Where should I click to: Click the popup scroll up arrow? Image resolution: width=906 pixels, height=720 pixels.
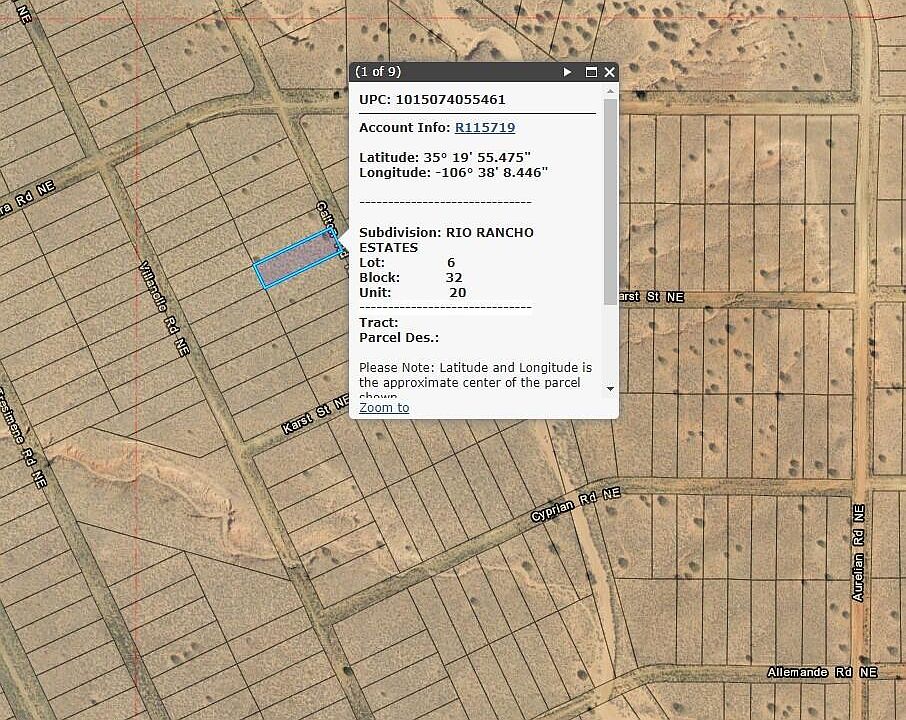610,91
